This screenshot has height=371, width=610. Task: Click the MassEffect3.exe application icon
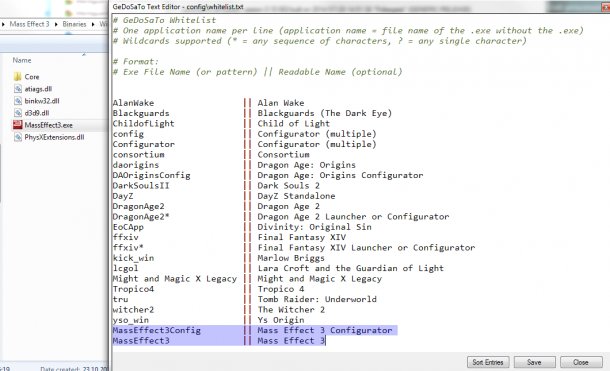[x=18, y=125]
